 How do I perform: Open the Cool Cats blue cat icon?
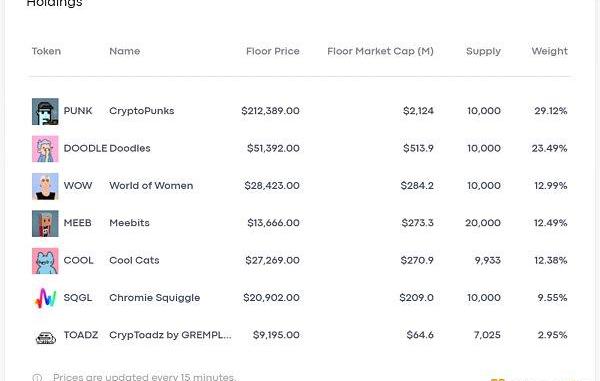click(x=45, y=261)
